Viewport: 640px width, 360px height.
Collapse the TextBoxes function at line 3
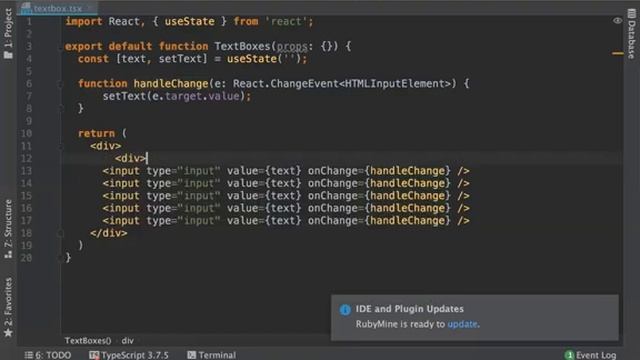pos(60,47)
